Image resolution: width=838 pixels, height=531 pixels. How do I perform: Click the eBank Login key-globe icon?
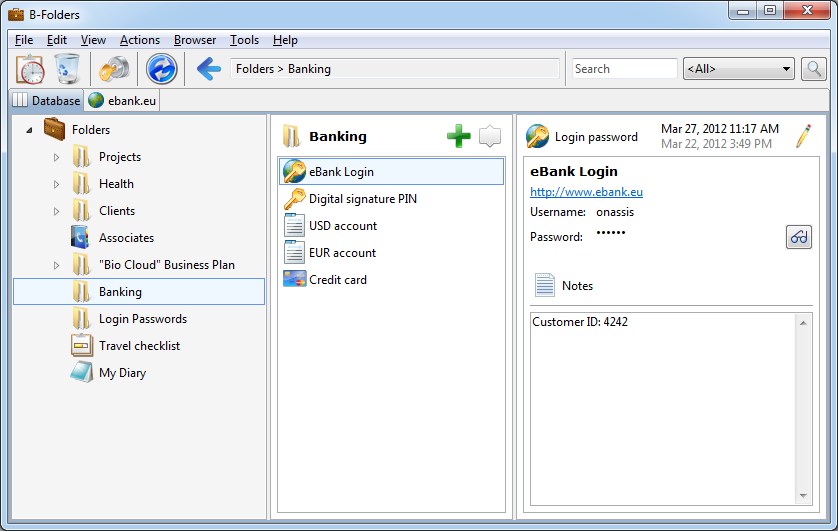click(294, 171)
